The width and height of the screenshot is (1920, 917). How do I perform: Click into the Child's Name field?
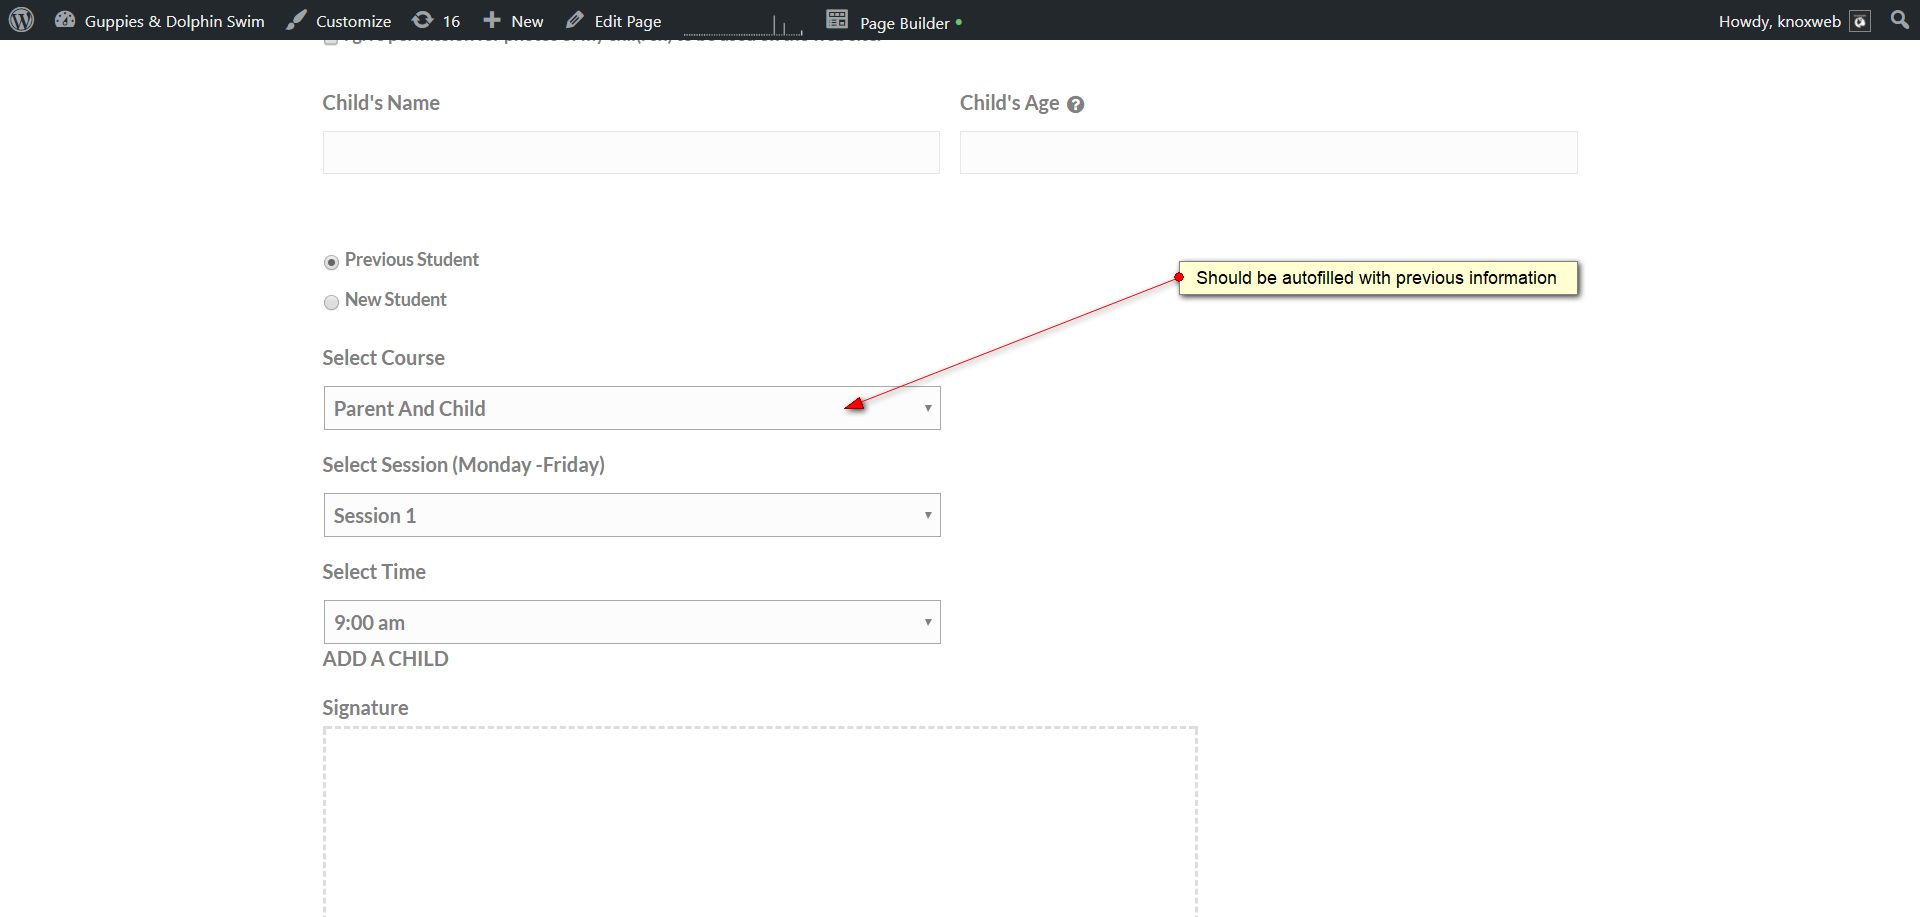(x=631, y=152)
